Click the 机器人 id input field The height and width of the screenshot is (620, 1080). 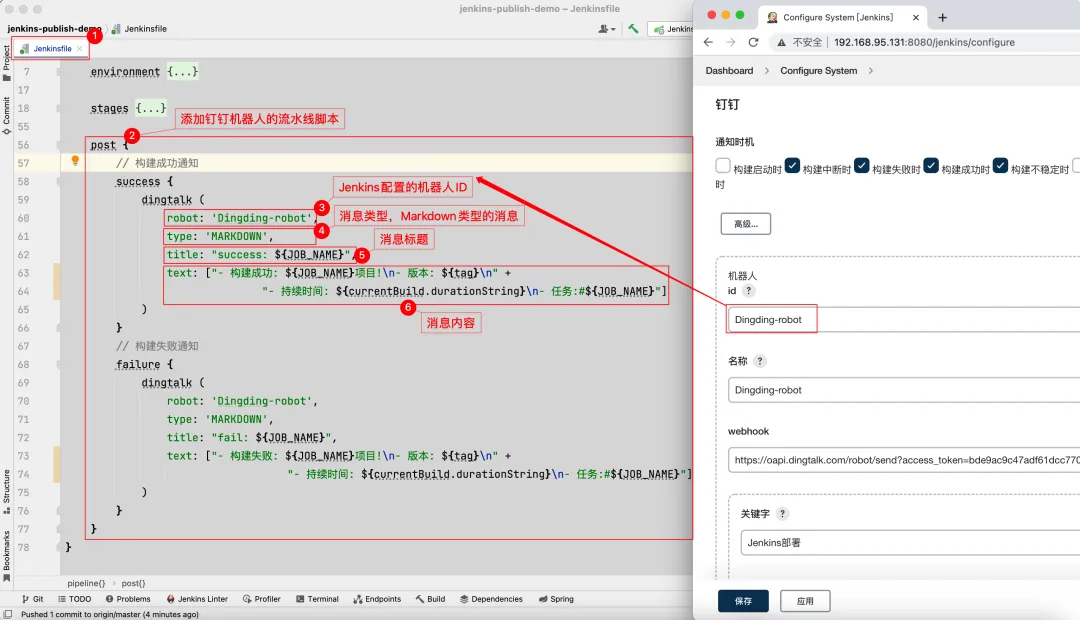(x=904, y=320)
